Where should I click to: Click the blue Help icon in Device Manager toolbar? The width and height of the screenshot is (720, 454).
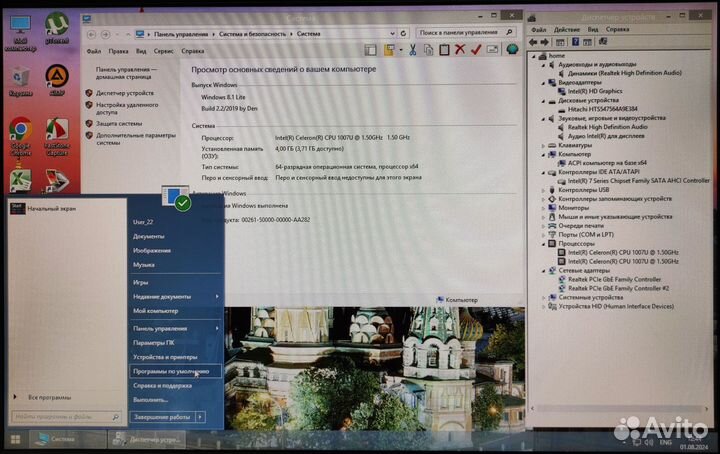[x=575, y=42]
